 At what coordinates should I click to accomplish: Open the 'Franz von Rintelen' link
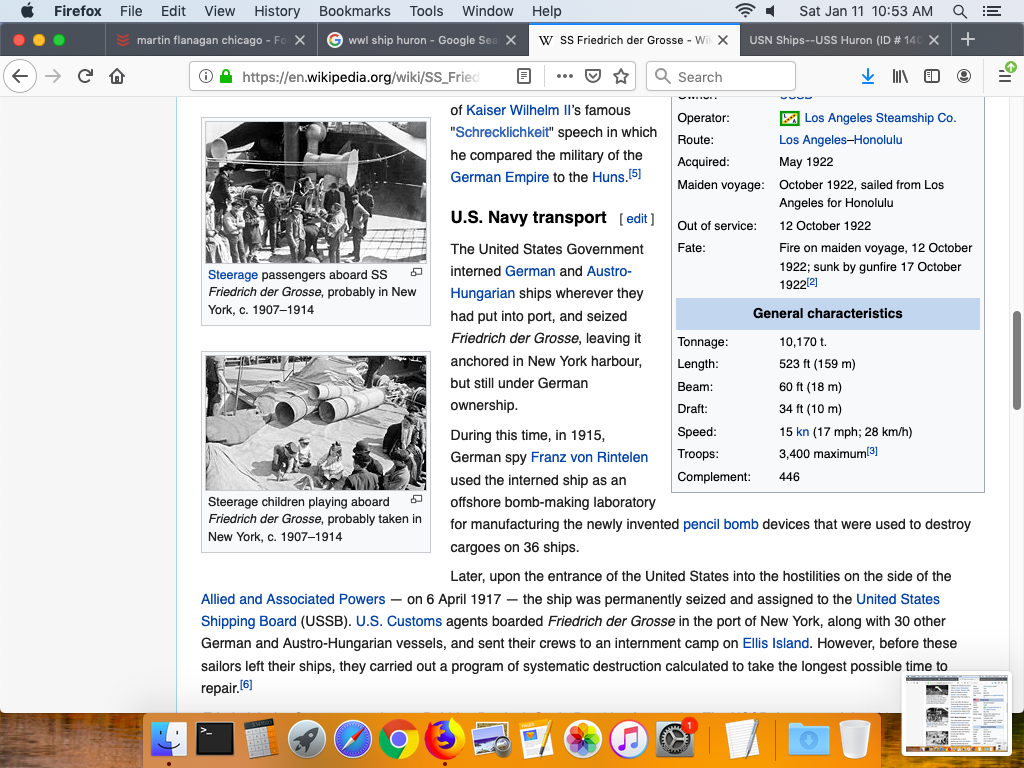[589, 457]
